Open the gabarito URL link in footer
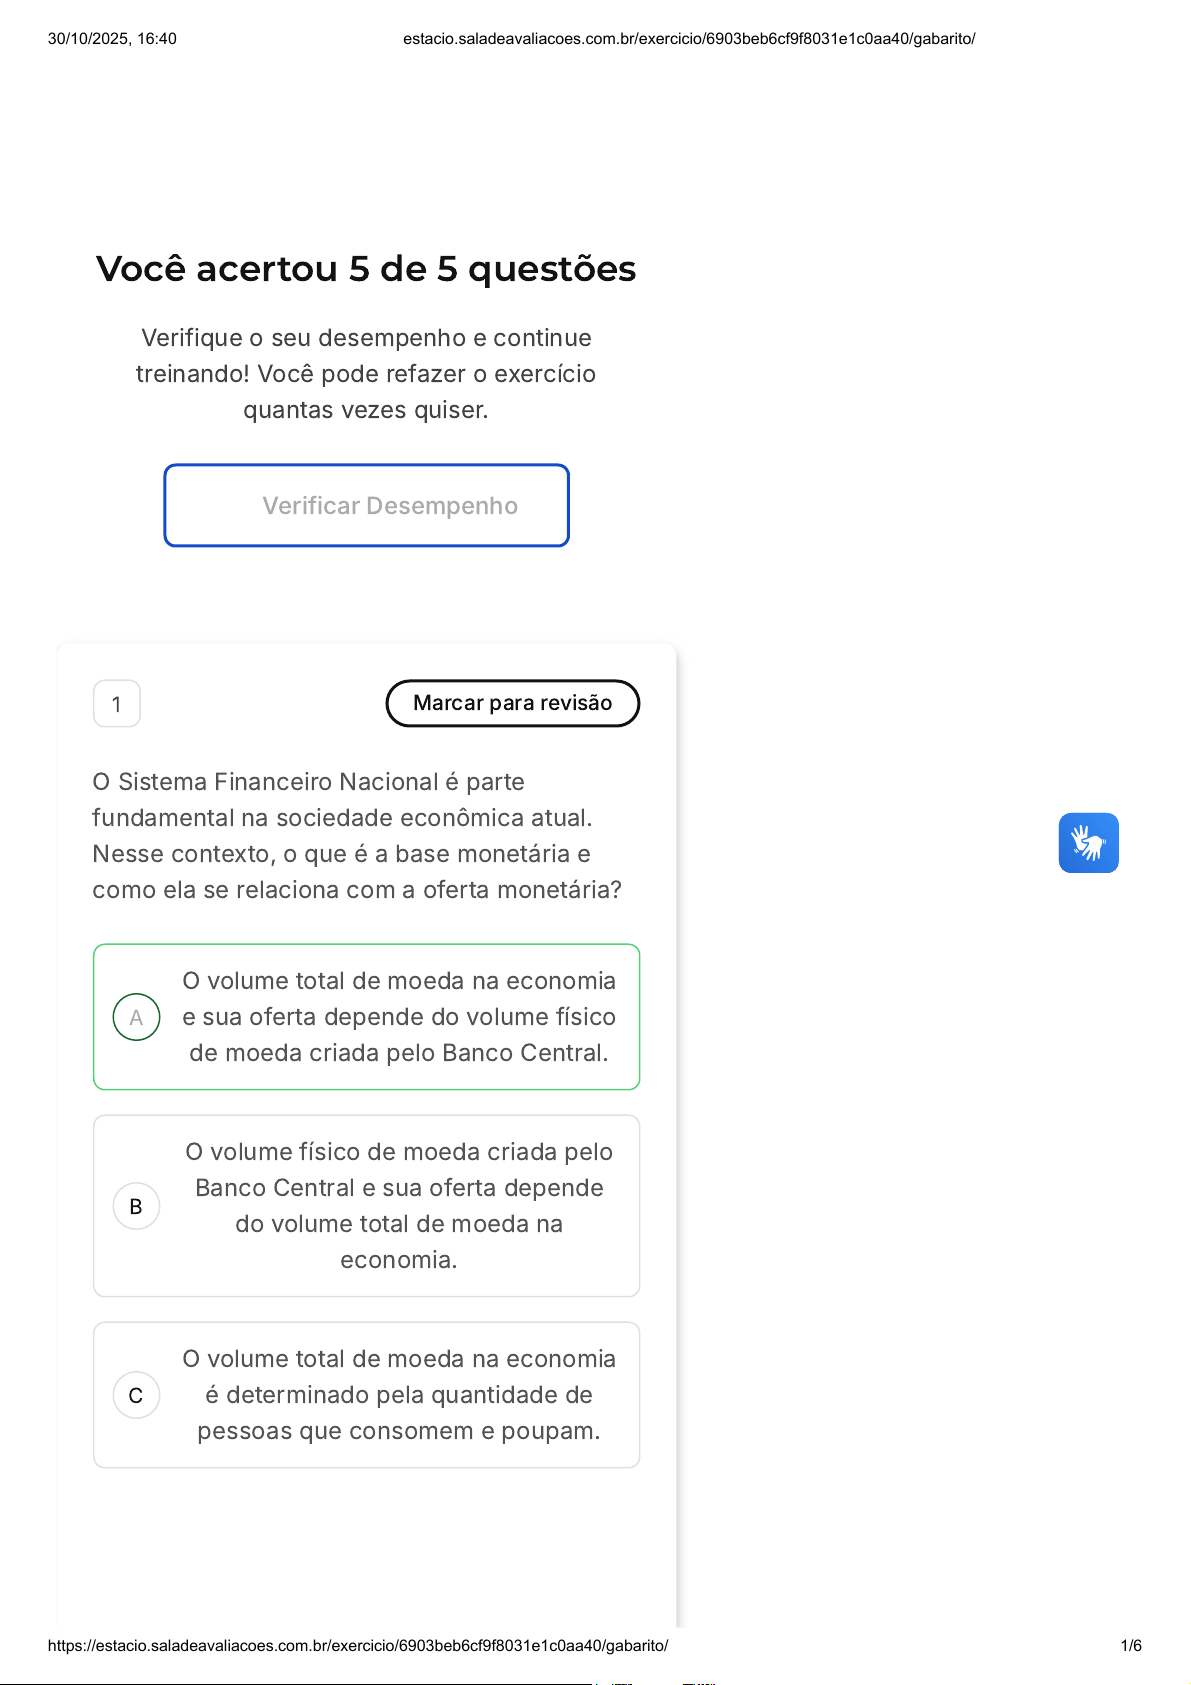 point(358,1645)
